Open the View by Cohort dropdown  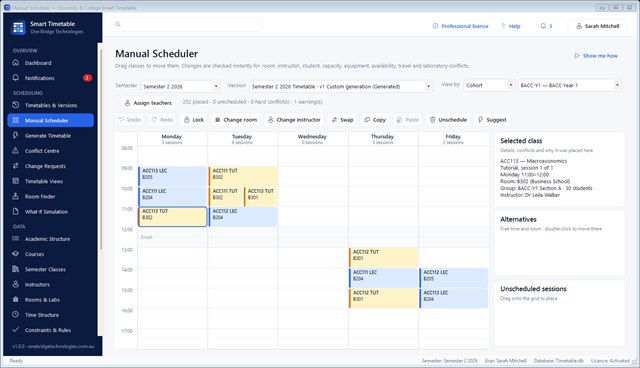(x=489, y=85)
